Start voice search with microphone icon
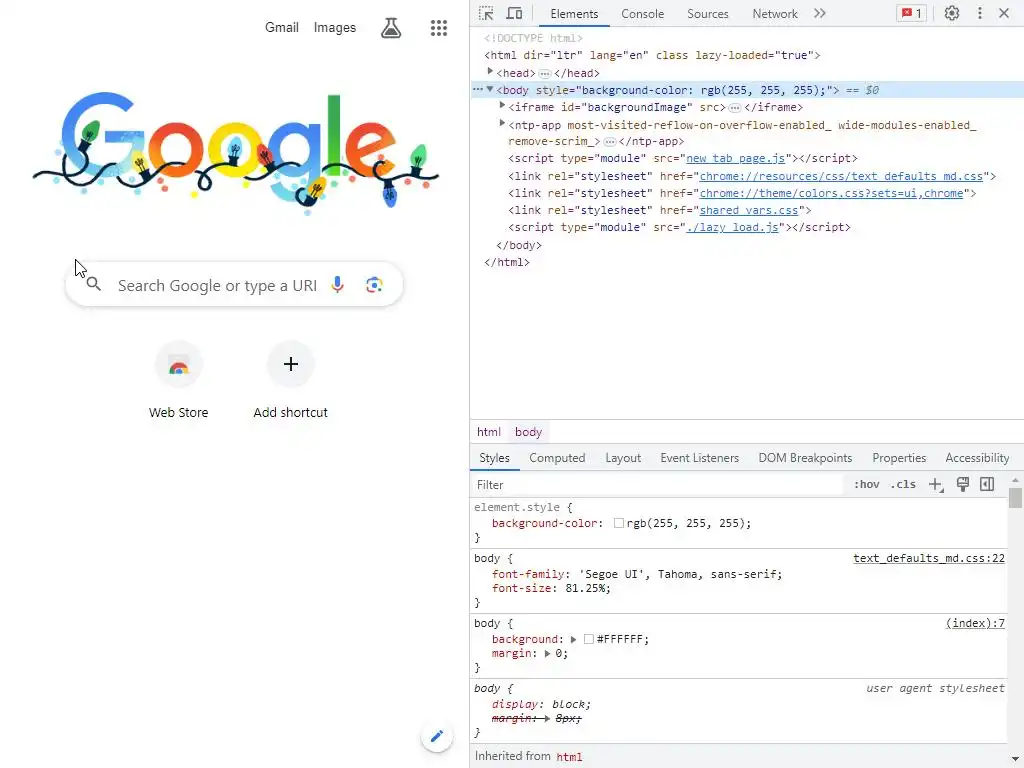The image size is (1024, 768). [x=338, y=284]
